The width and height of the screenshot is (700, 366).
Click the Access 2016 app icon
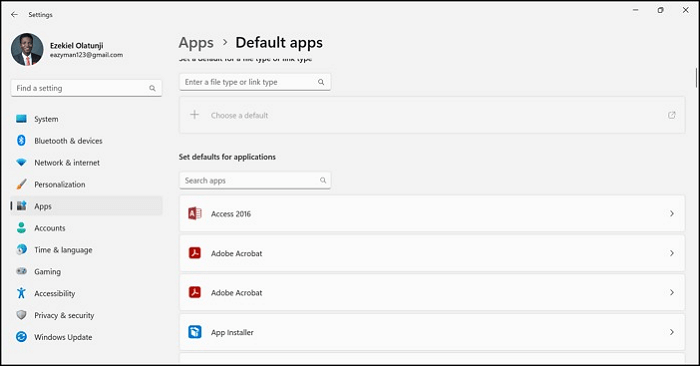[195, 213]
